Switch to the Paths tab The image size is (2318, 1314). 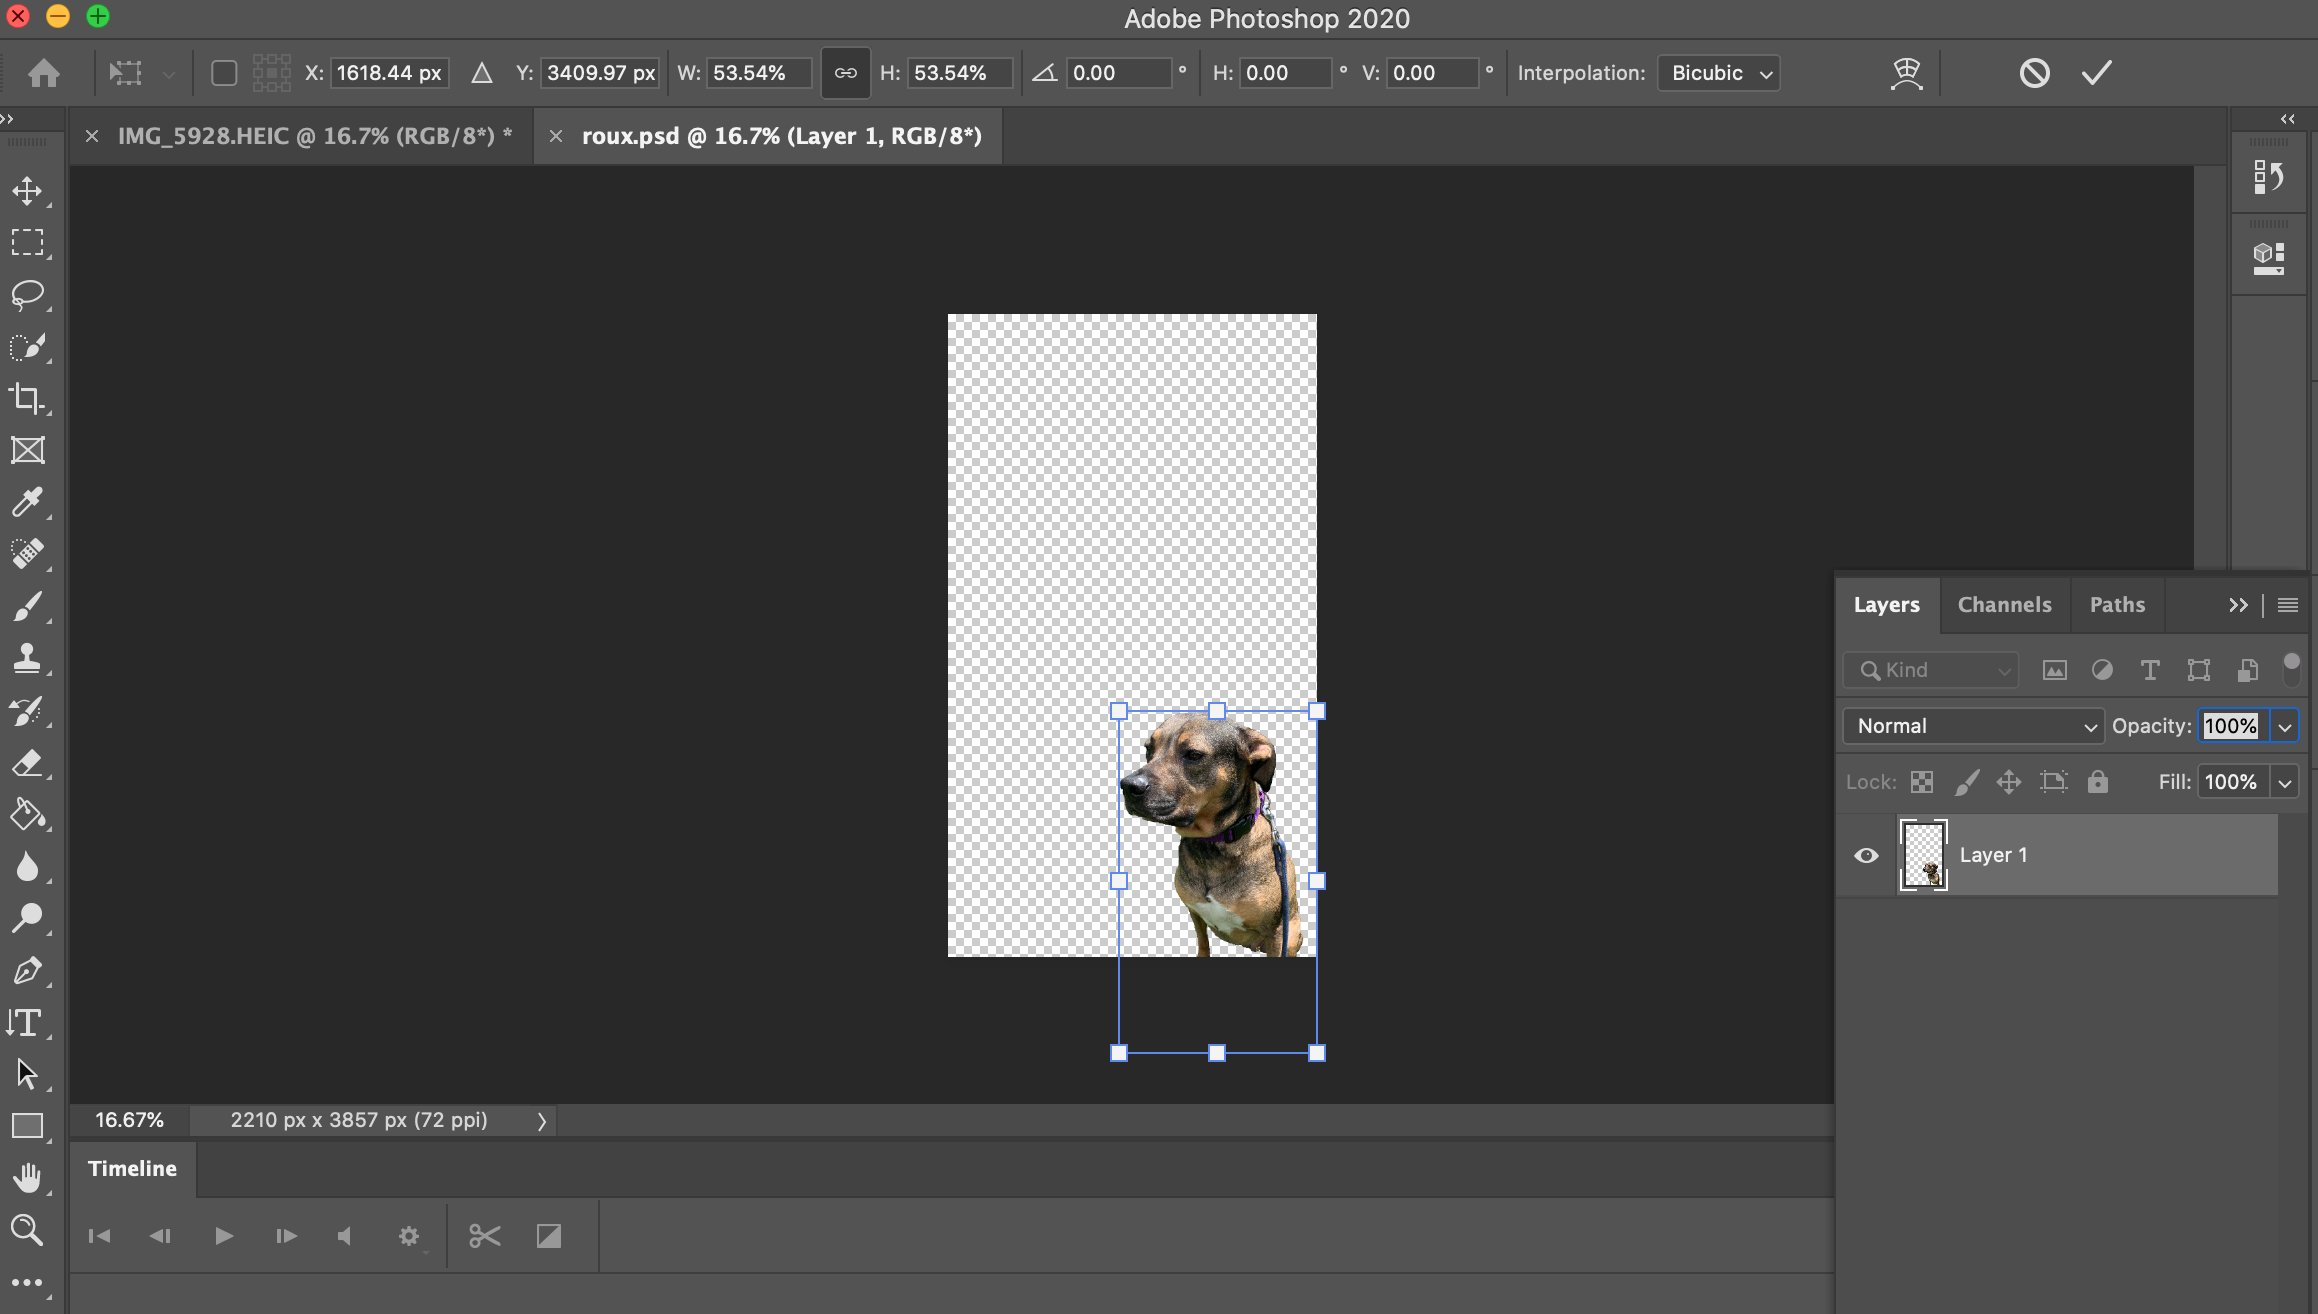pyautogui.click(x=2117, y=605)
